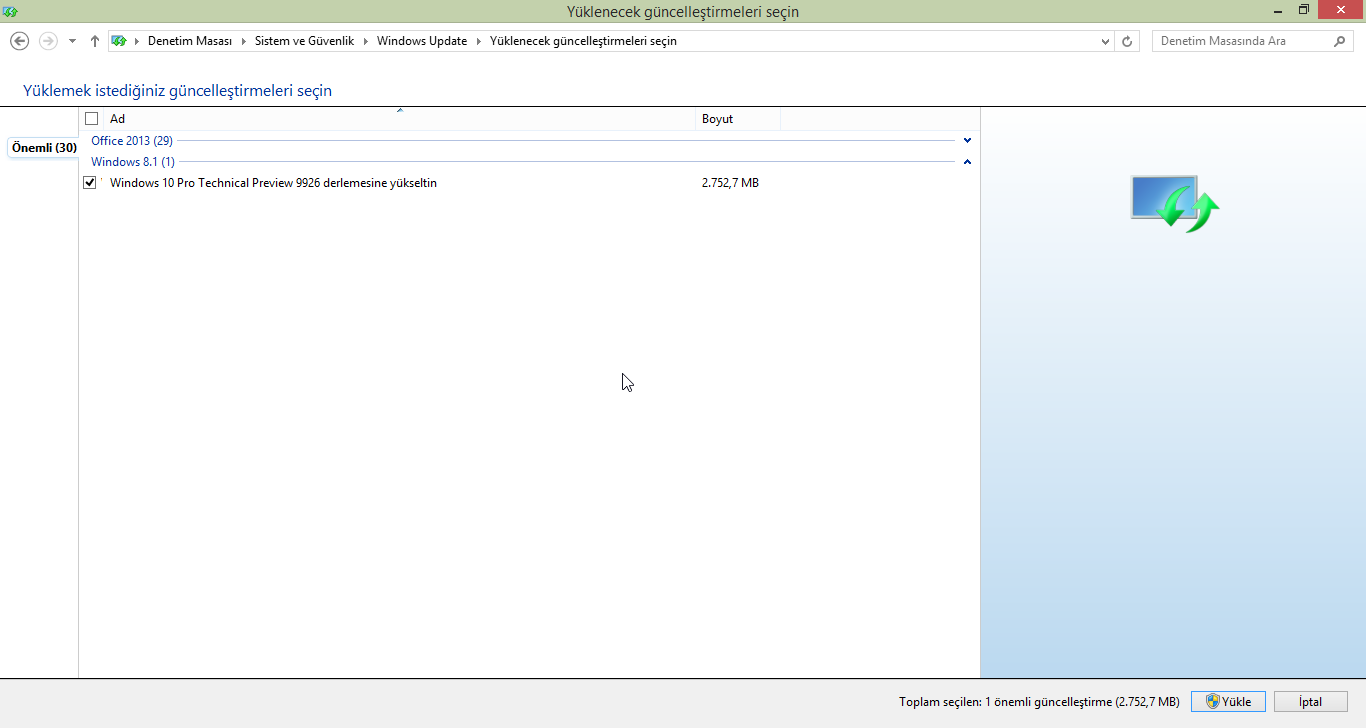Click the Yüklemek istediğiniz güncelleştirmeleri seçin heading
1366x728 pixels.
[177, 91]
